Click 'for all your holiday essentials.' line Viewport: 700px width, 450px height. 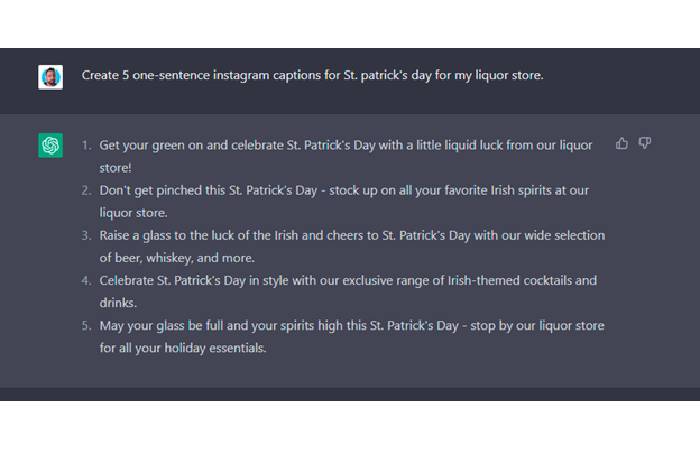183,348
